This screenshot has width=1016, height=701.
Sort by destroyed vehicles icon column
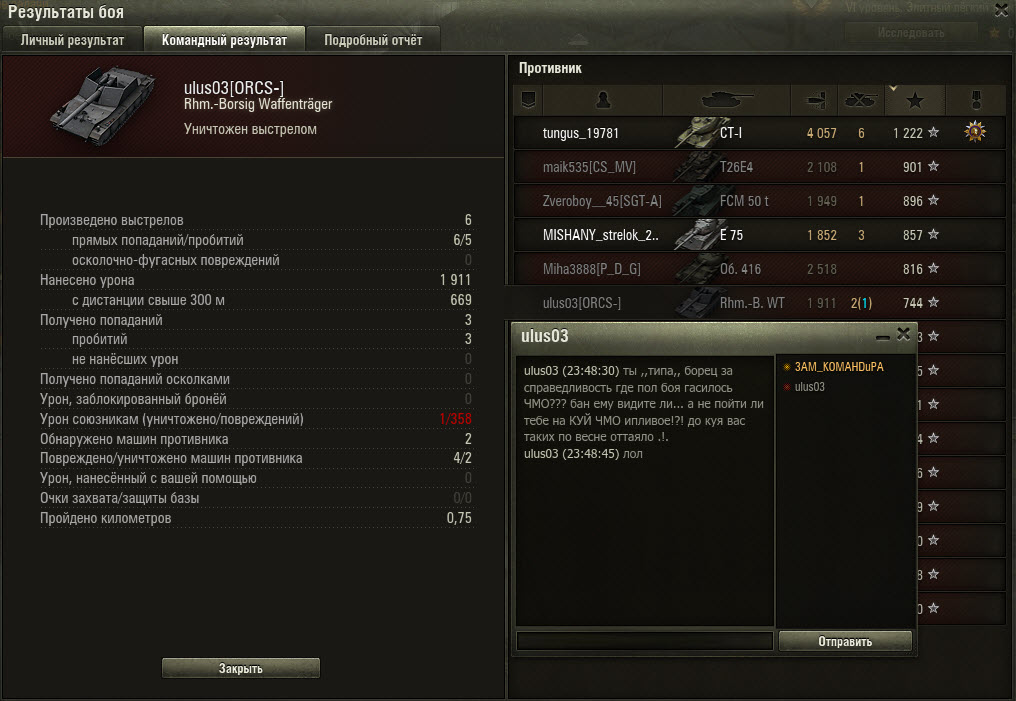tap(859, 100)
